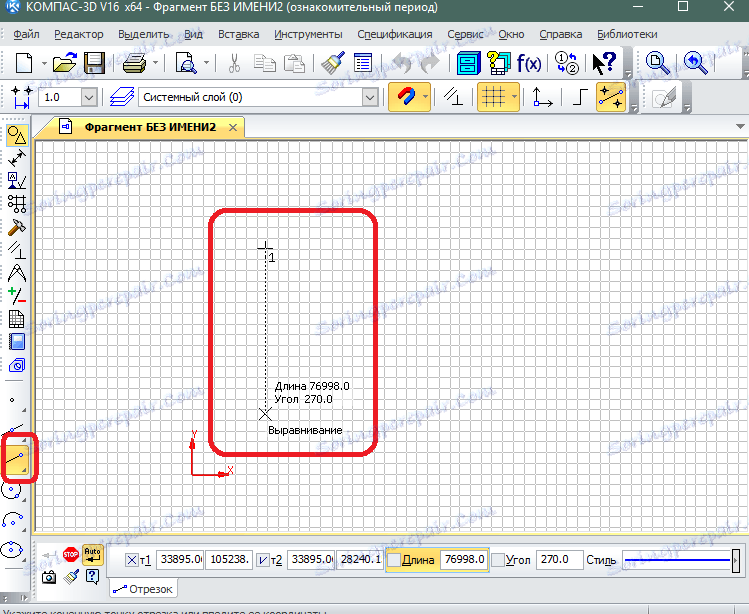Click the copy properties brush icon
This screenshot has height=614, width=749.
333,63
